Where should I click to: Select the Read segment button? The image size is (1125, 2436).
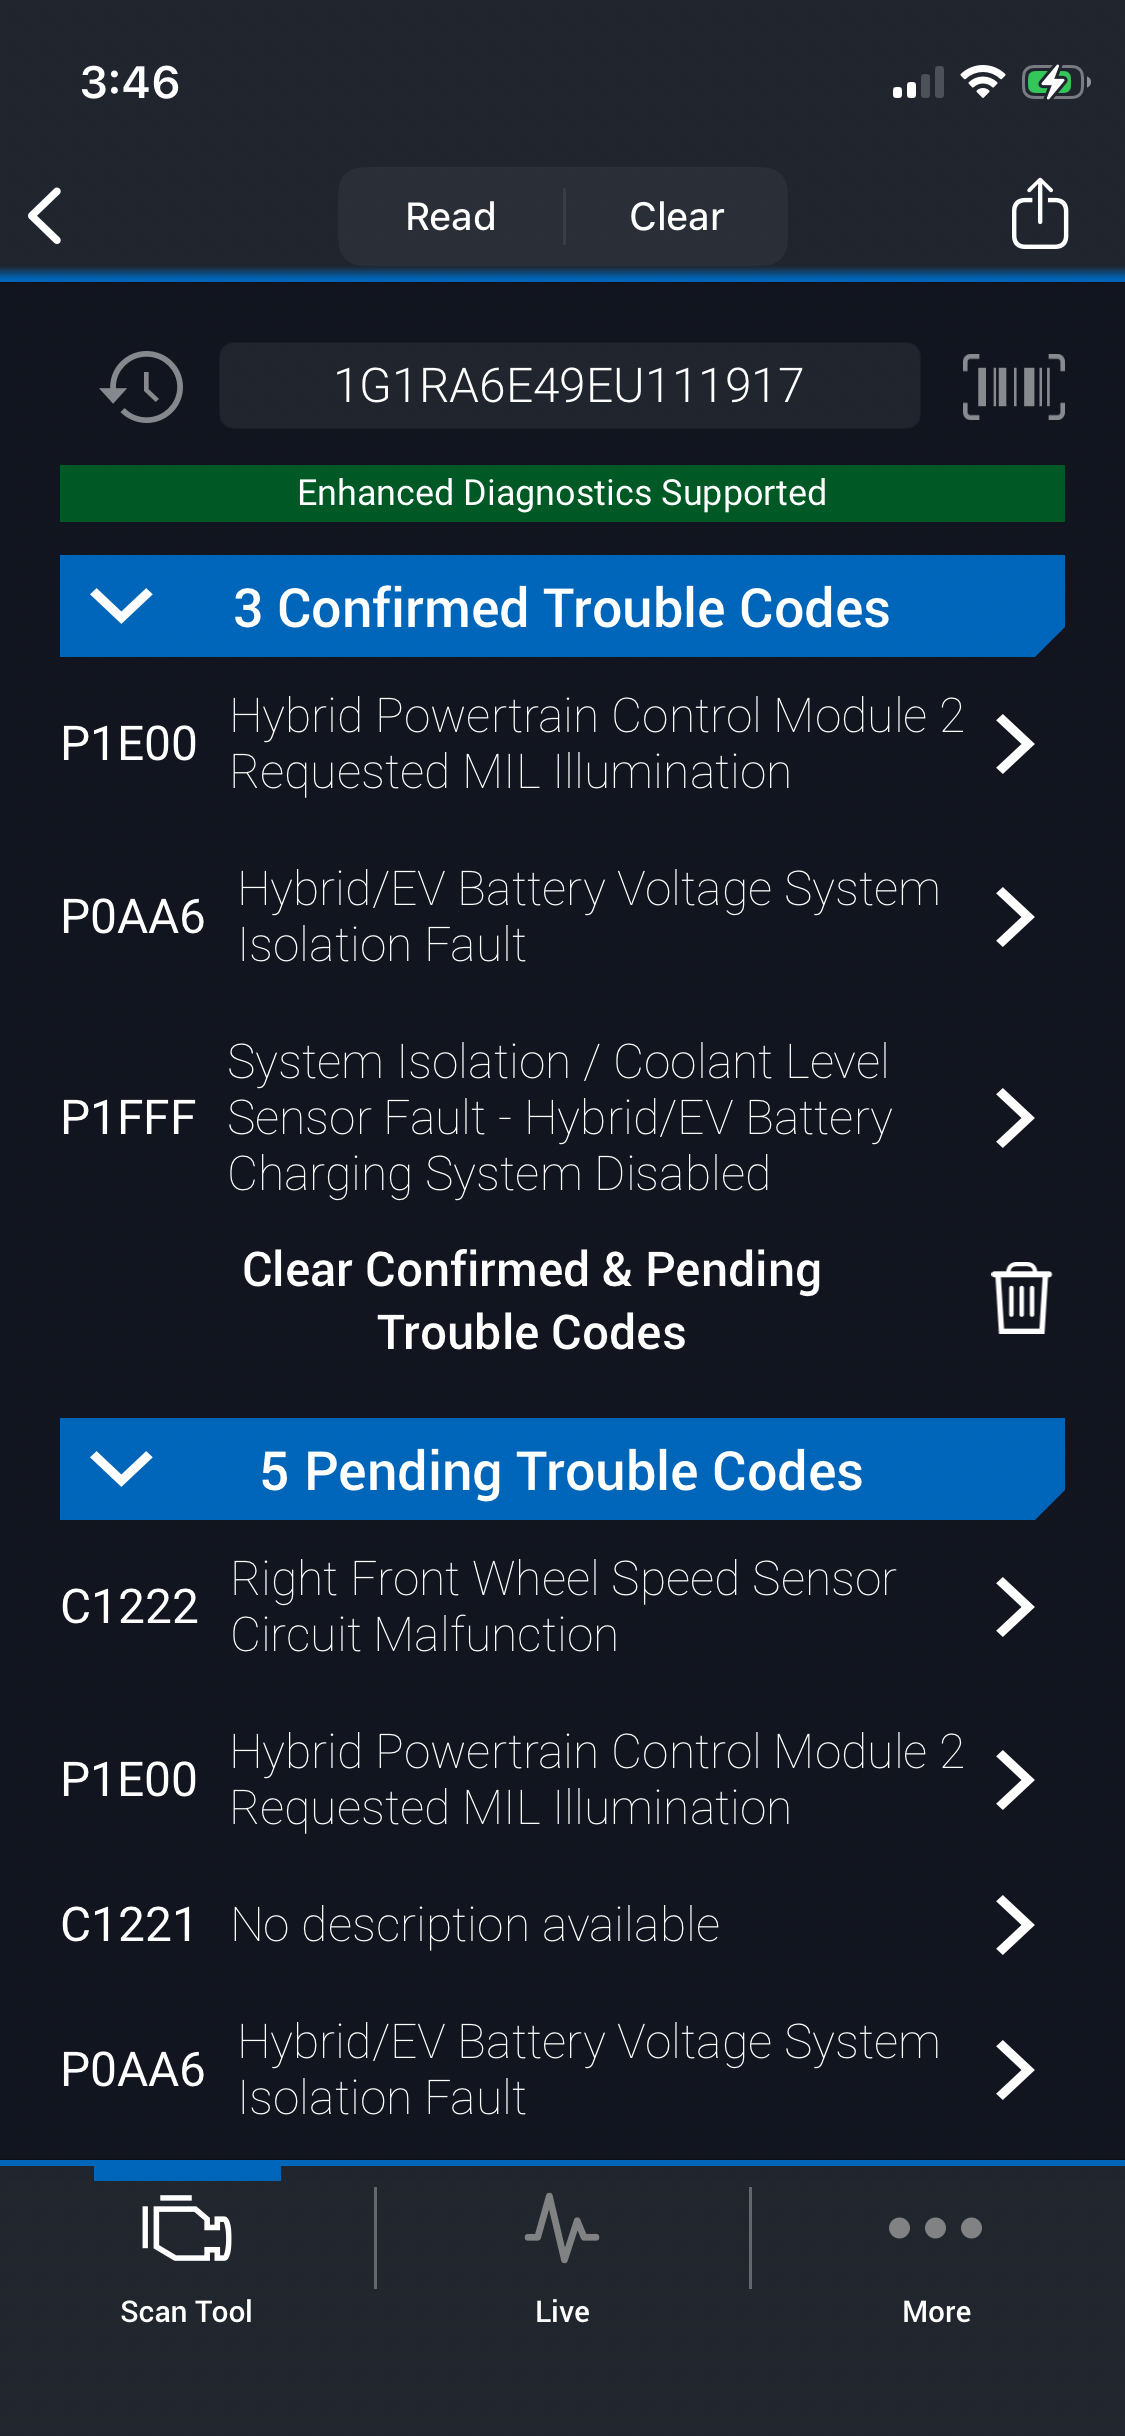(451, 216)
